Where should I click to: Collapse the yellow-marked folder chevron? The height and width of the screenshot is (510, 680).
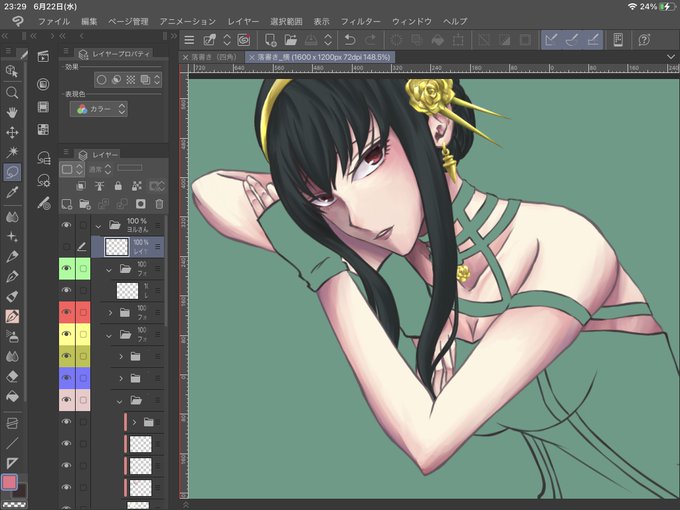(x=109, y=335)
